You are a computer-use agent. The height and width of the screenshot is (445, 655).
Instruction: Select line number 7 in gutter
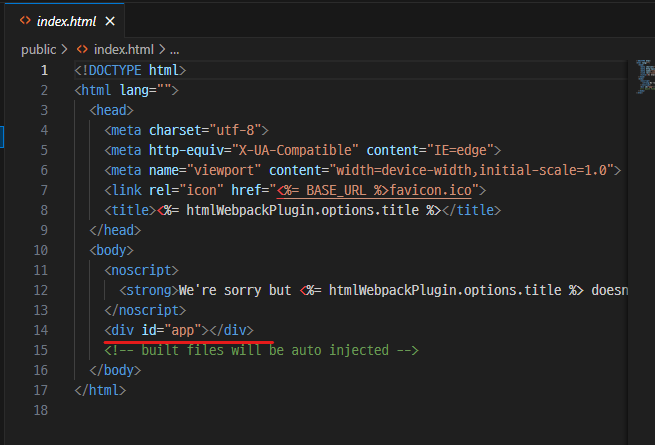44,190
